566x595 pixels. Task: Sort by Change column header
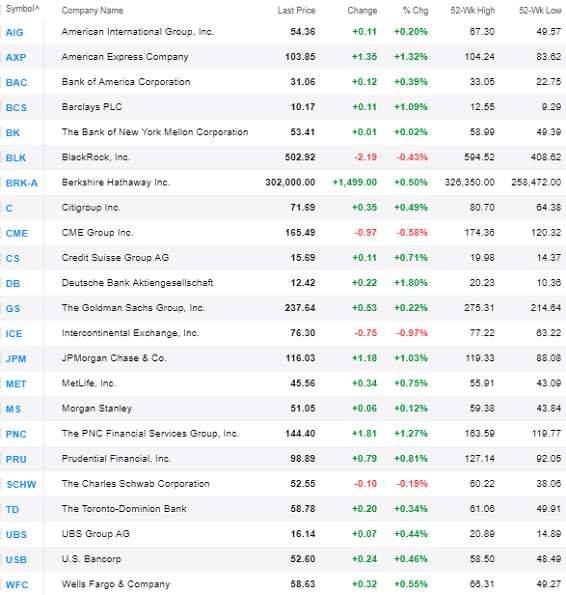pyautogui.click(x=362, y=10)
